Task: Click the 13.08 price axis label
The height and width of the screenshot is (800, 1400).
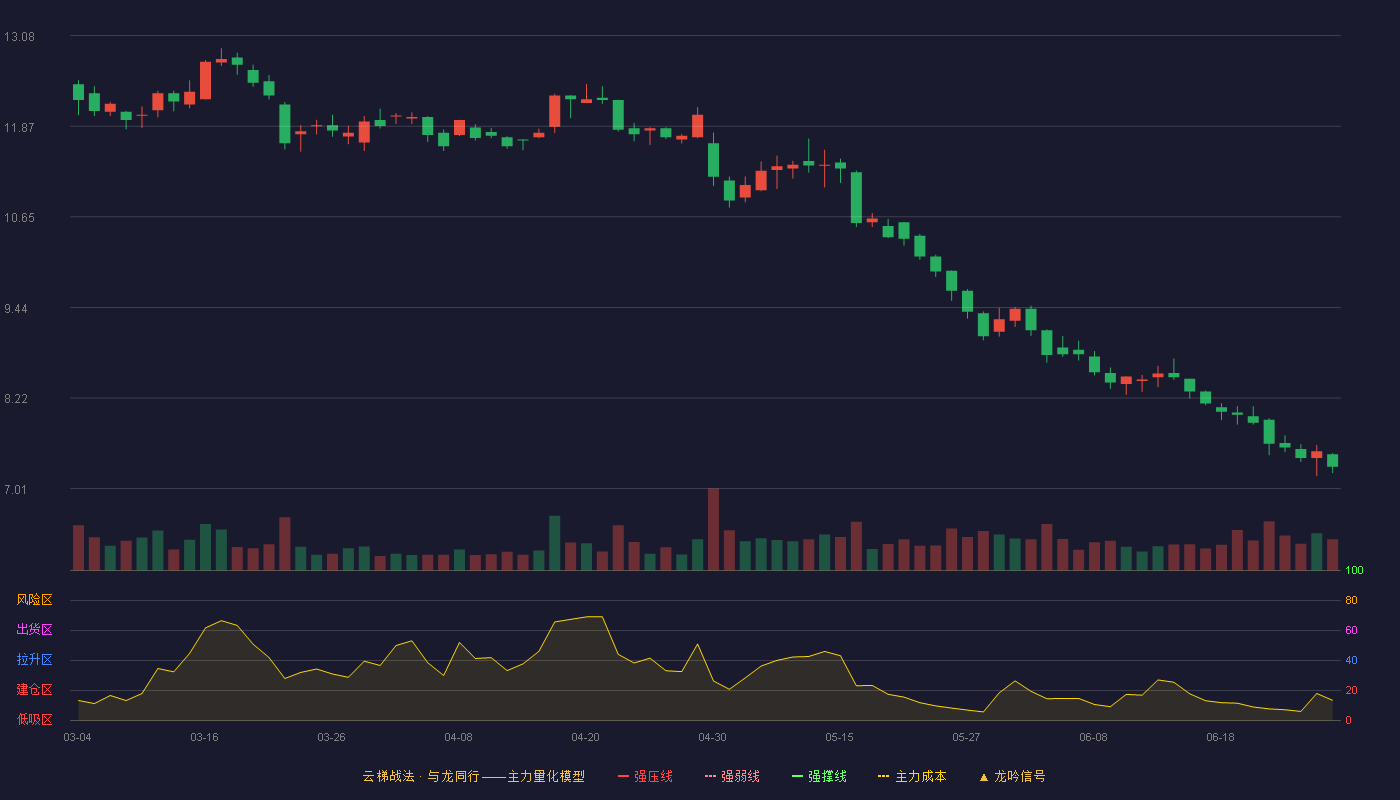Action: pos(19,37)
